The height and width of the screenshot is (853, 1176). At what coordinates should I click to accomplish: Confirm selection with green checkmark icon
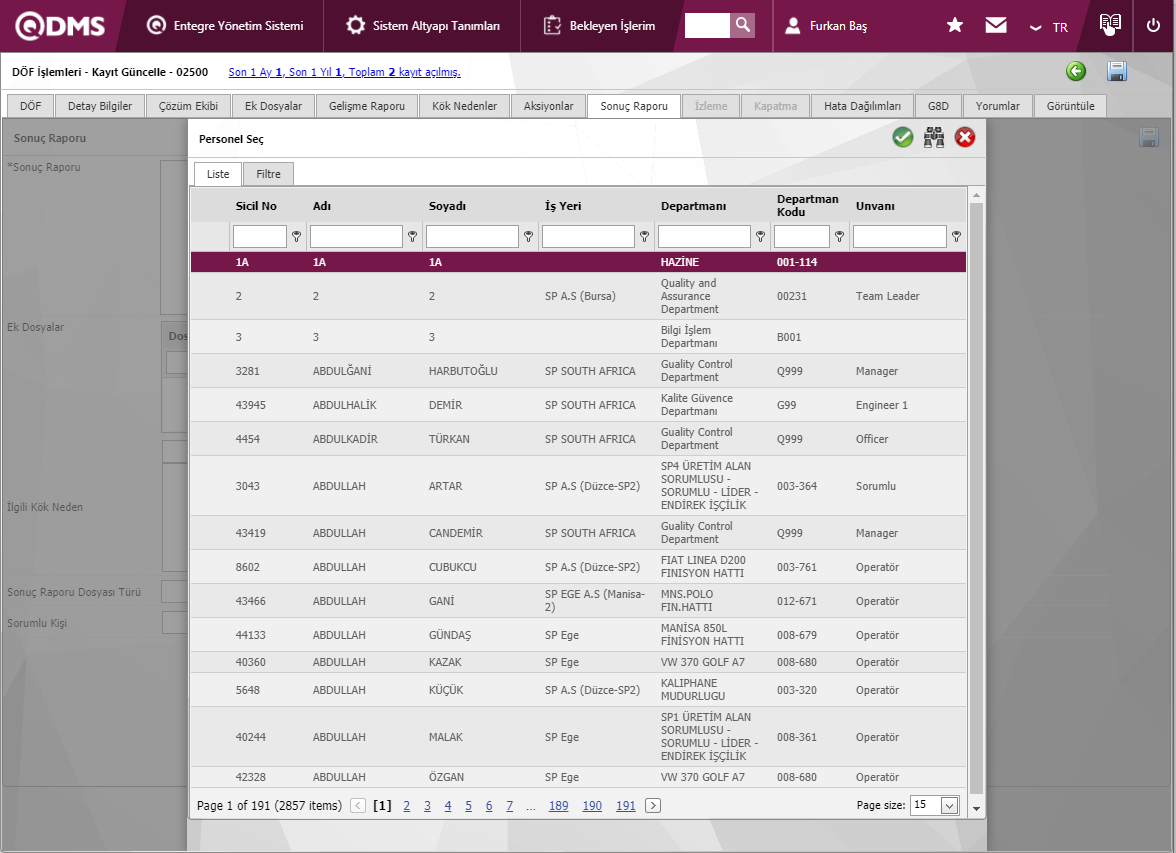tap(903, 138)
